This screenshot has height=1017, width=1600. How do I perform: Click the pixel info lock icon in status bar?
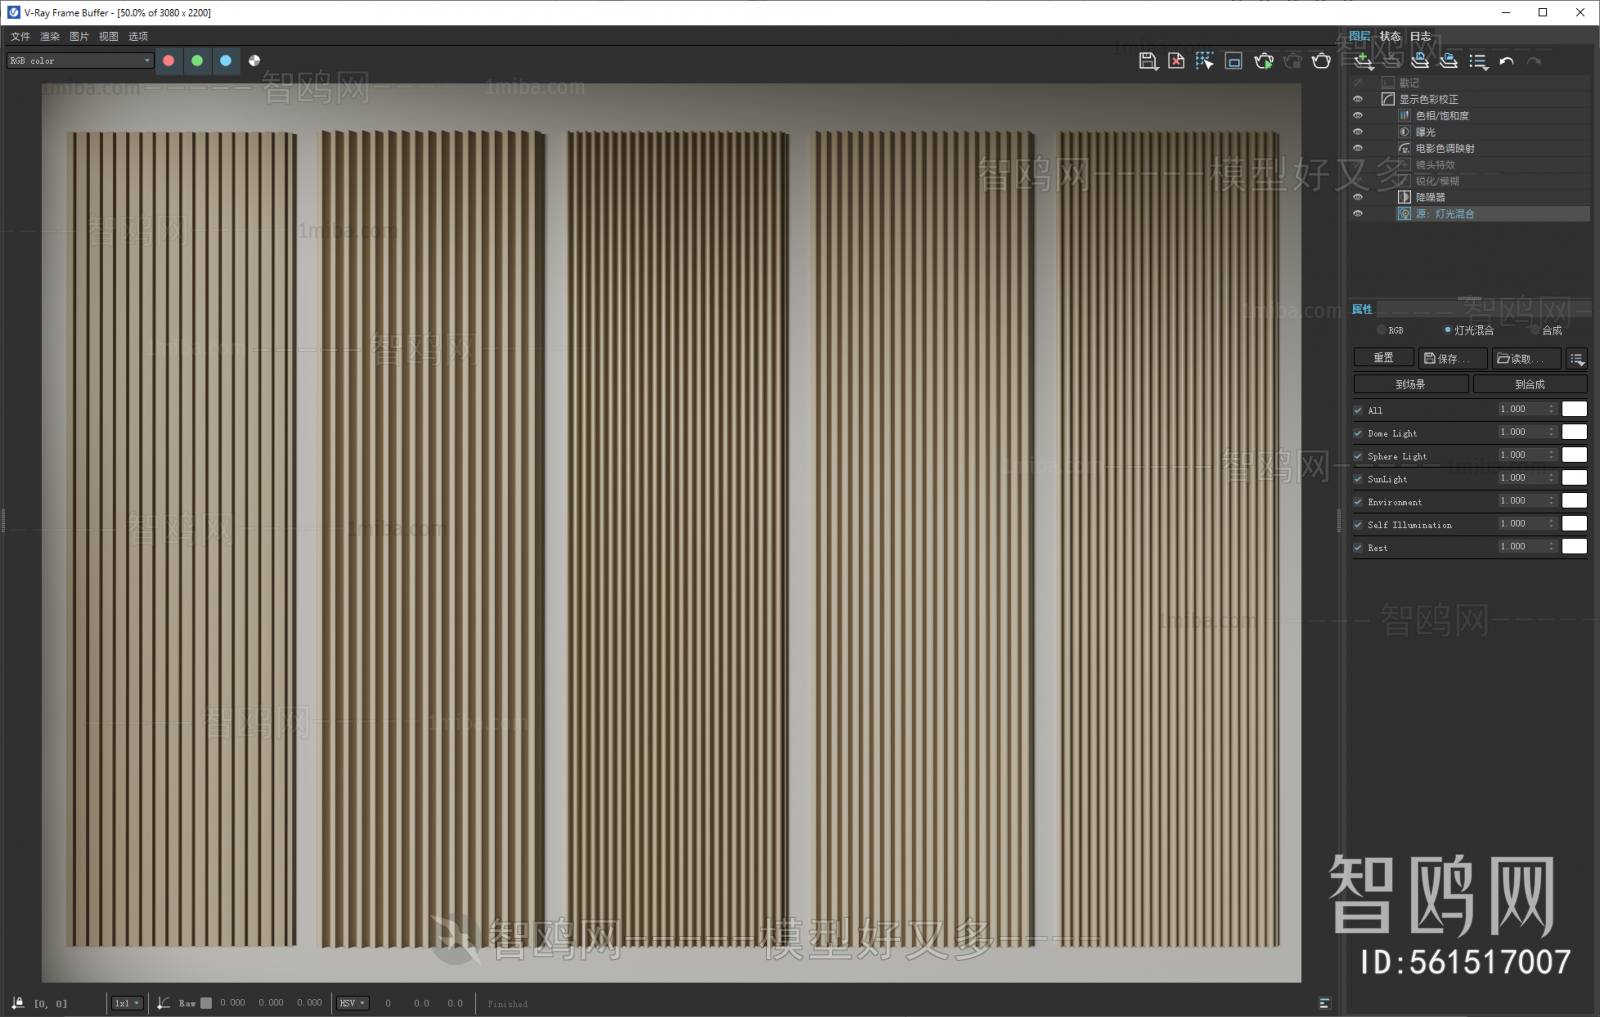coord(17,1003)
